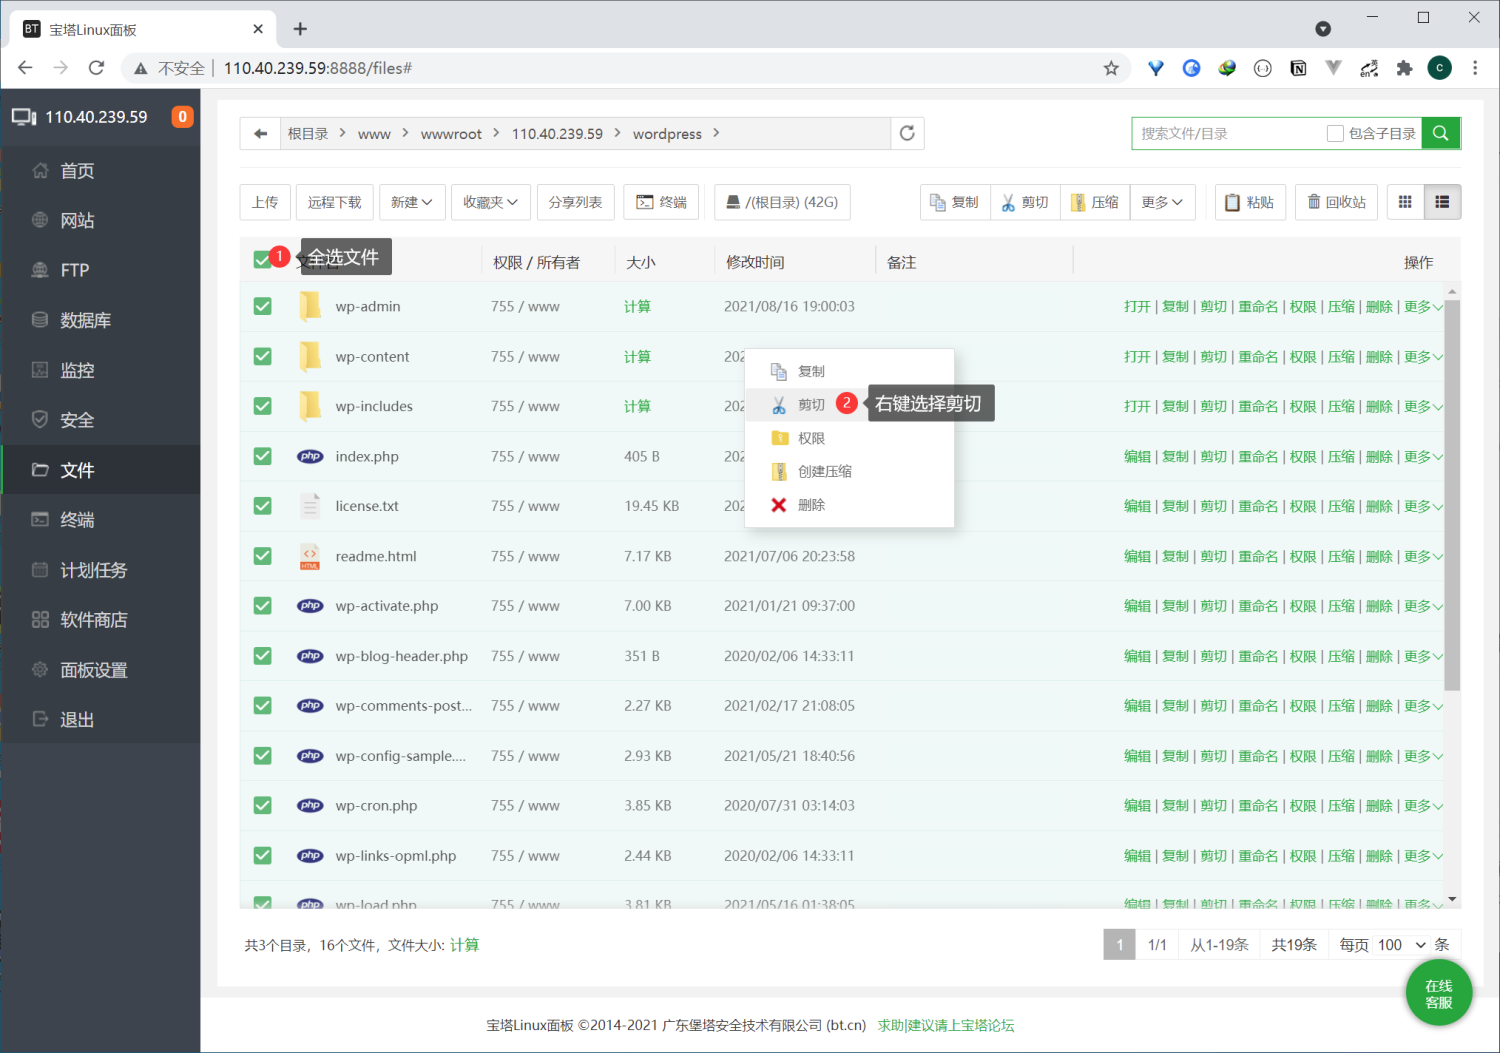Click the 在线客服 floating button

click(x=1439, y=994)
